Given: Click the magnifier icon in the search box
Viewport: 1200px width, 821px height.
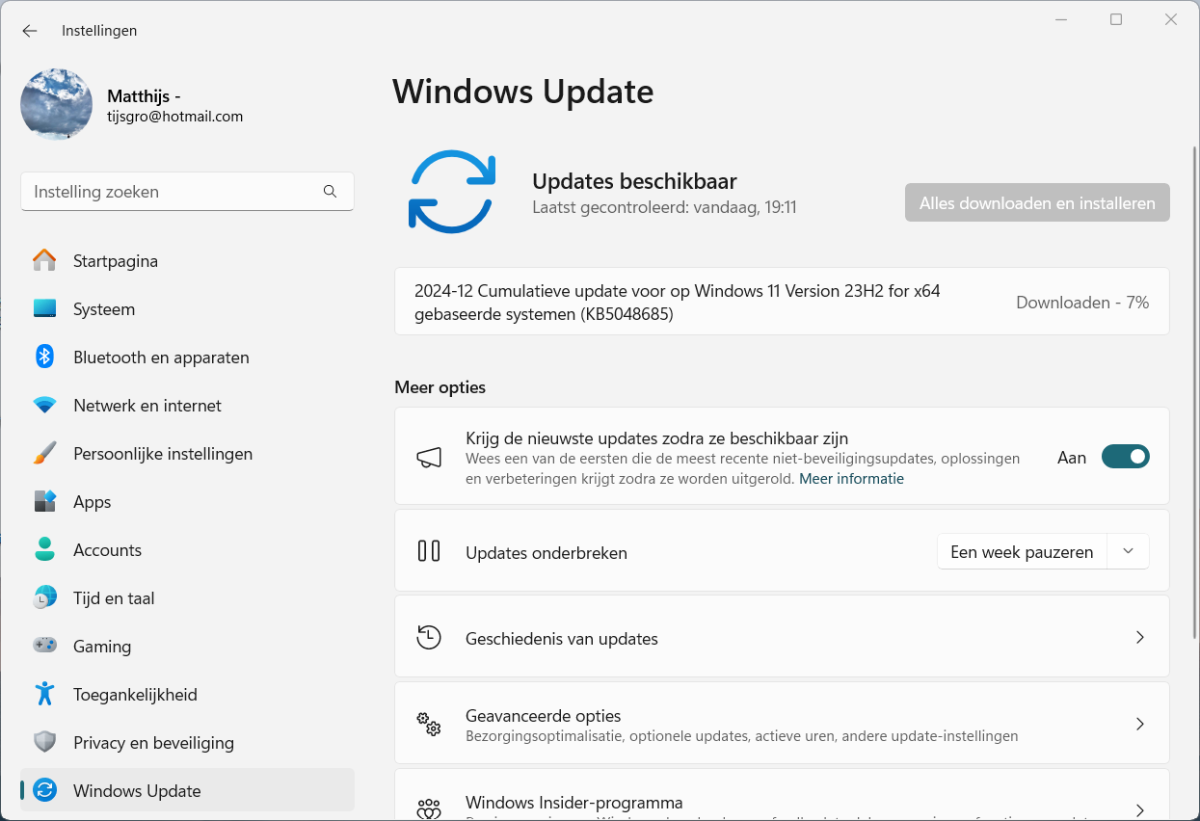Looking at the screenshot, I should pos(330,192).
